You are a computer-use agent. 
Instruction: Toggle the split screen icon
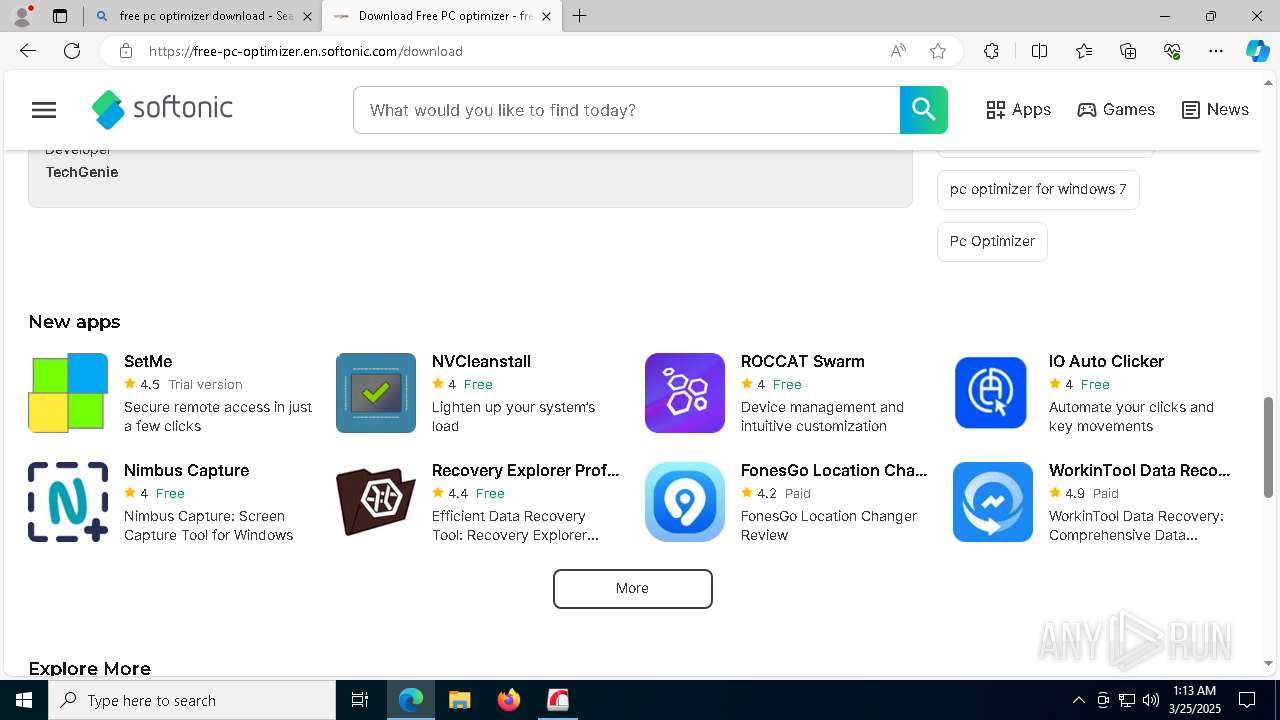1039,51
